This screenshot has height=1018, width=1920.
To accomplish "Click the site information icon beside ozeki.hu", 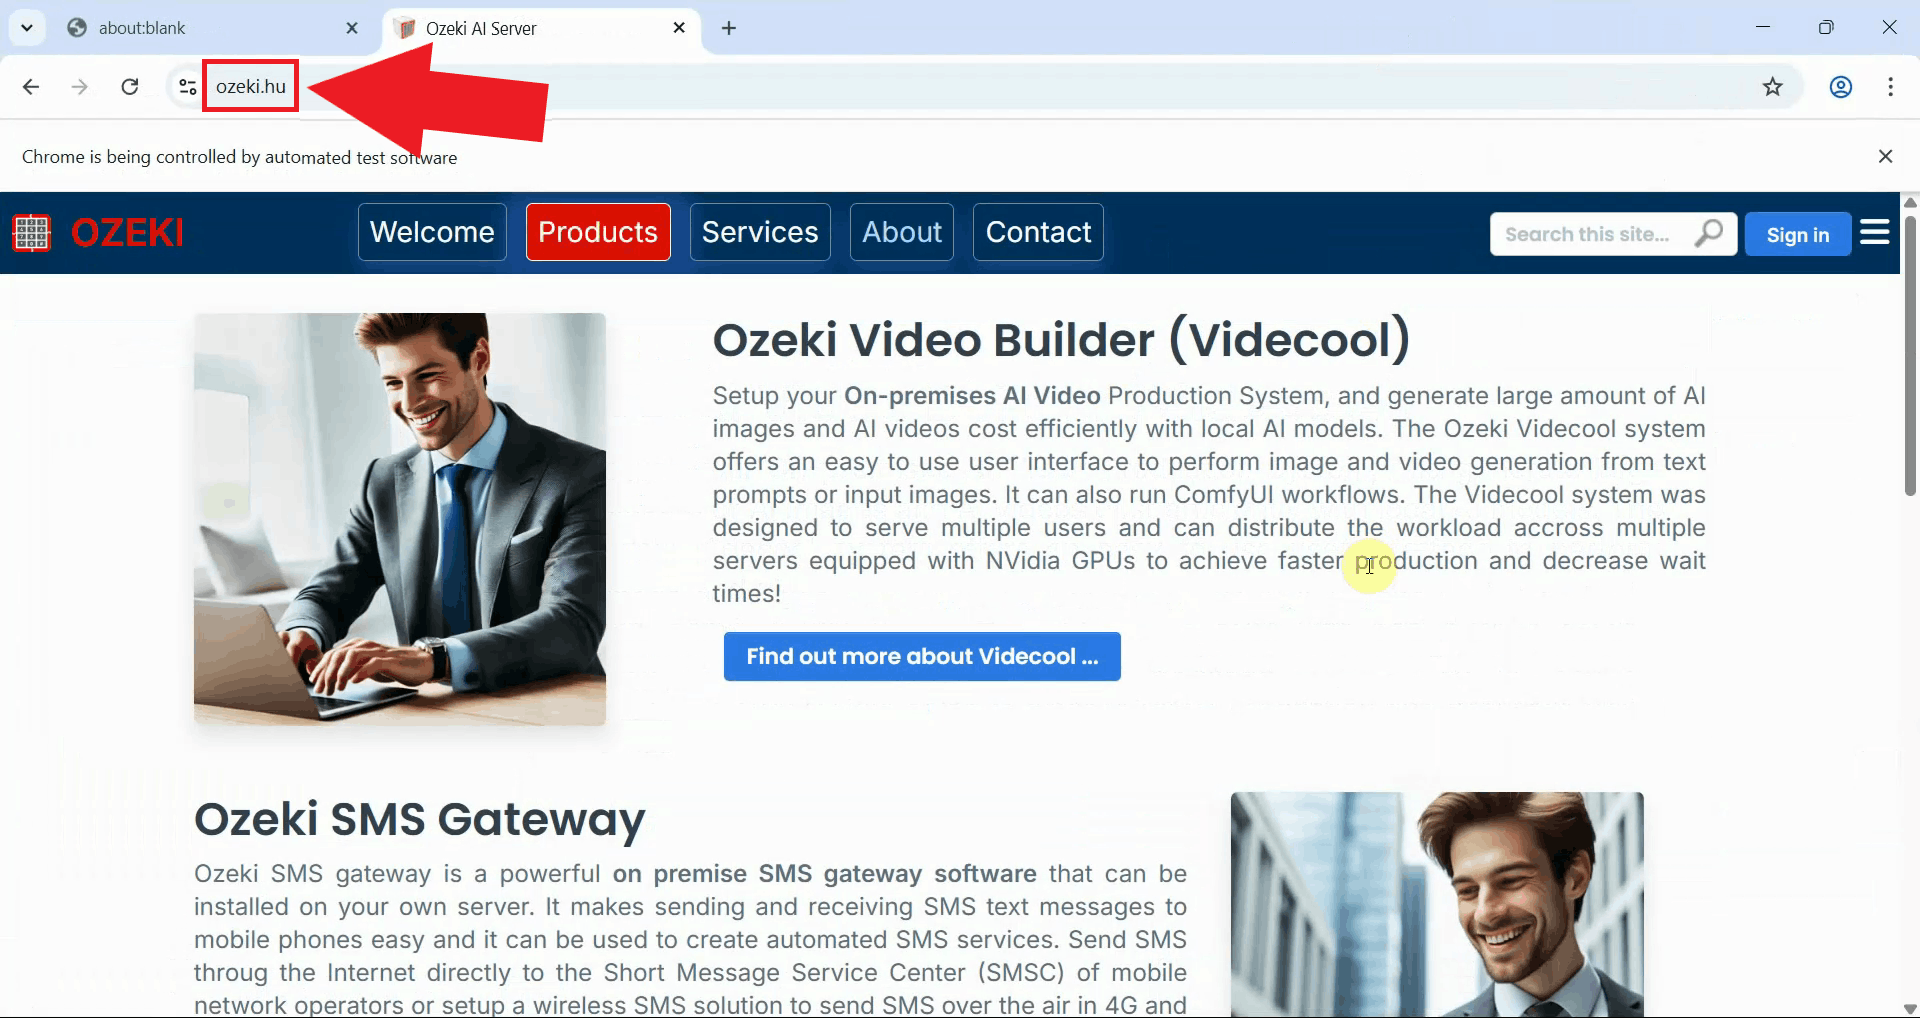I will pos(186,87).
